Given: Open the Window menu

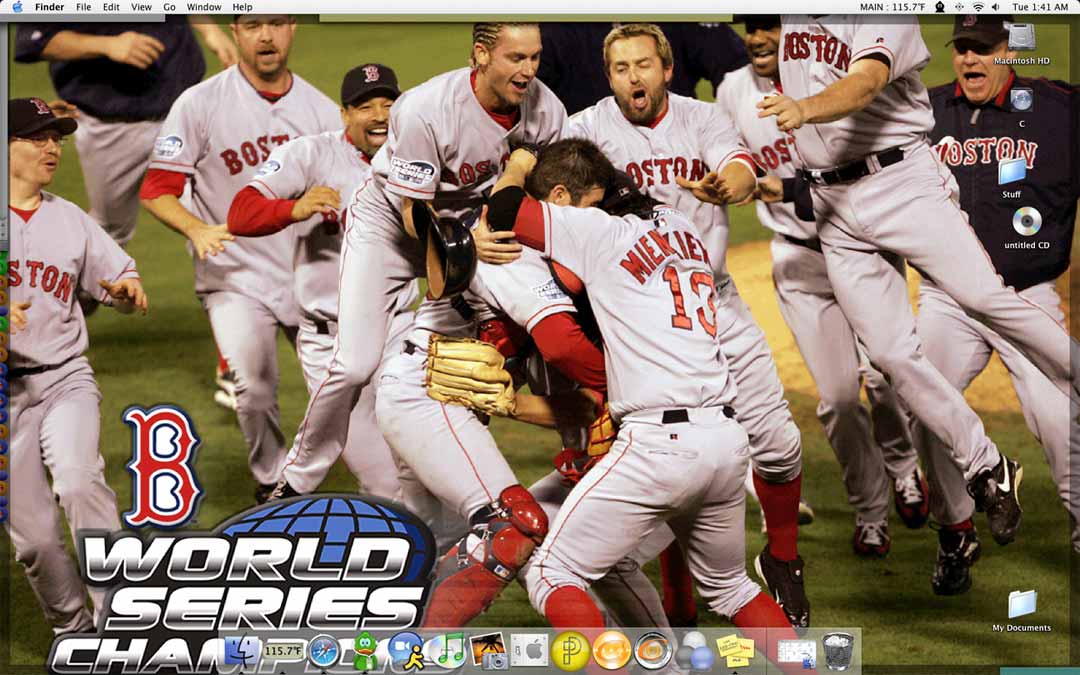Looking at the screenshot, I should pos(204,7).
